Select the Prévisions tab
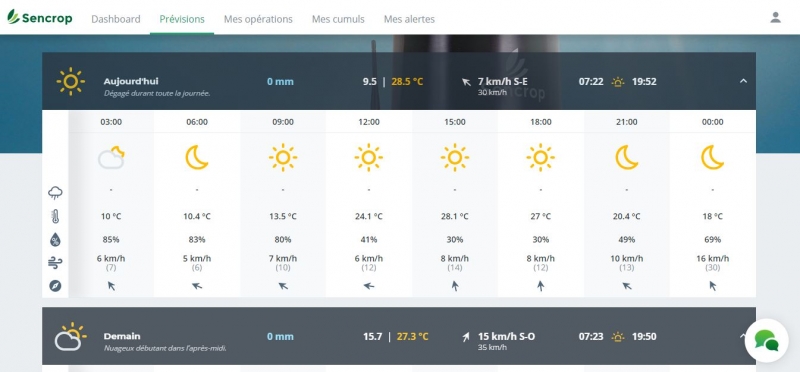Image resolution: width=800 pixels, height=372 pixels. 182,19
